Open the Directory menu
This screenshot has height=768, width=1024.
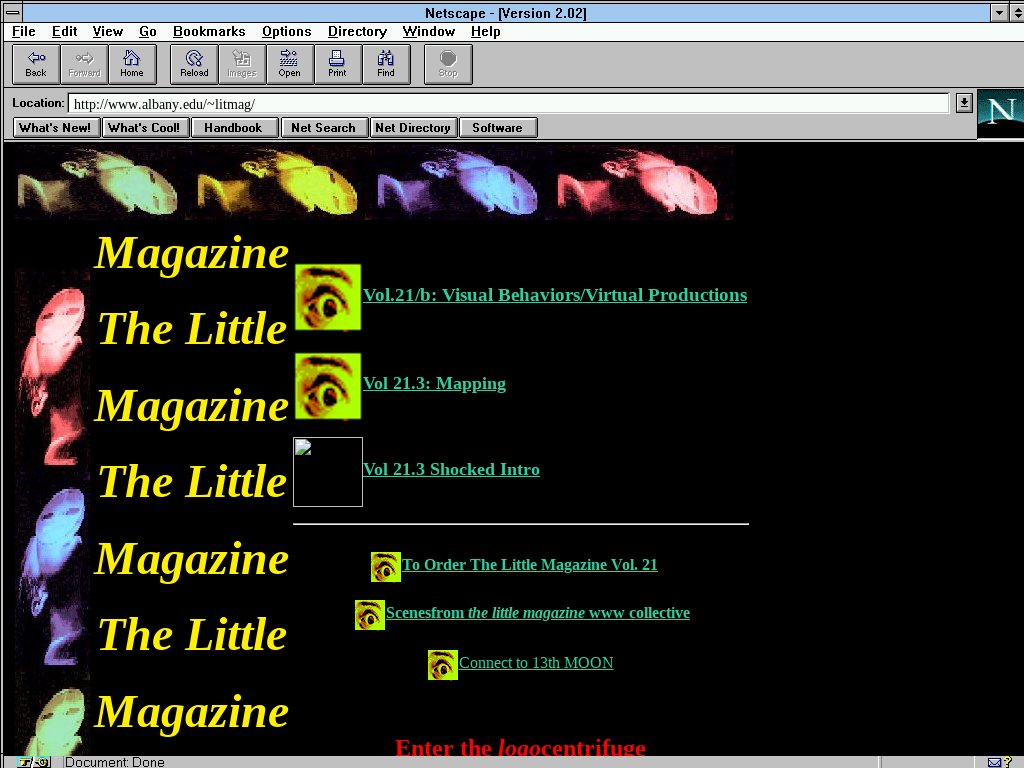coord(357,31)
